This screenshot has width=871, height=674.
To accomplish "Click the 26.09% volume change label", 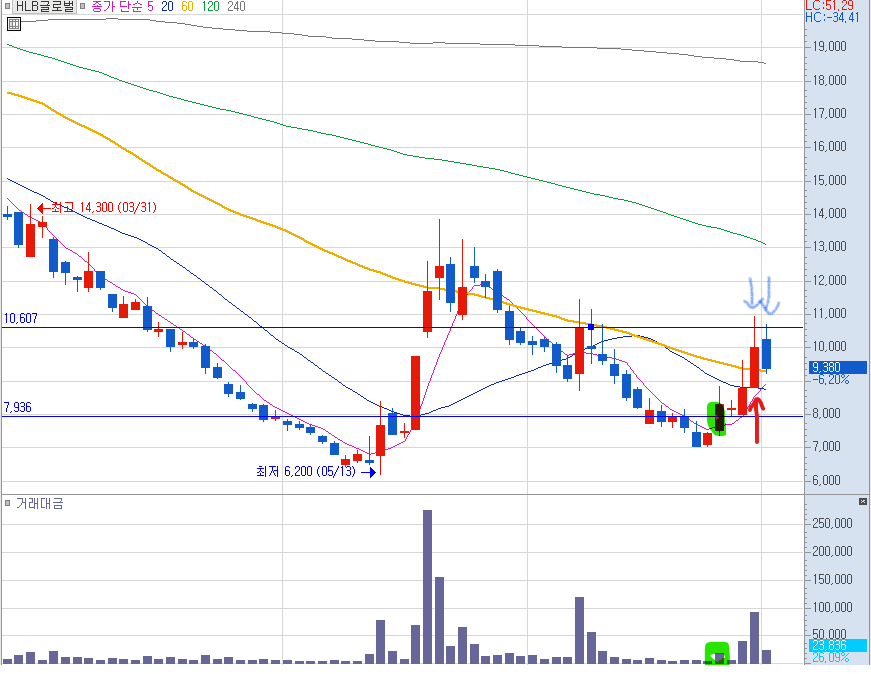I will point(830,658).
